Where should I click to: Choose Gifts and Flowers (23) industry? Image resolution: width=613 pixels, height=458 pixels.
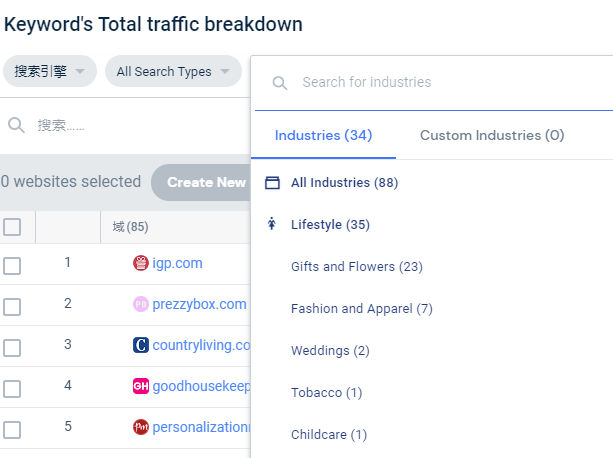[357, 266]
